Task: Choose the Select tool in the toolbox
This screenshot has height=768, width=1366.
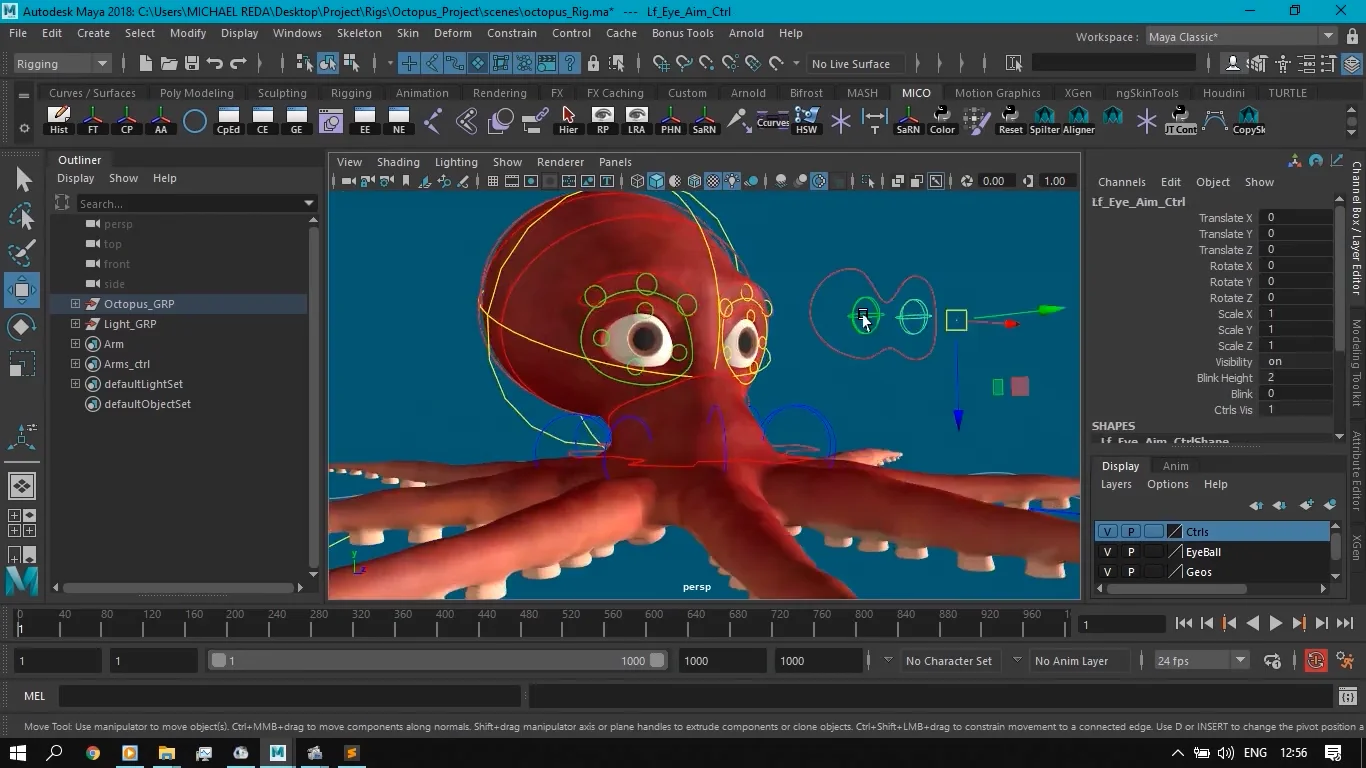Action: click(x=22, y=180)
